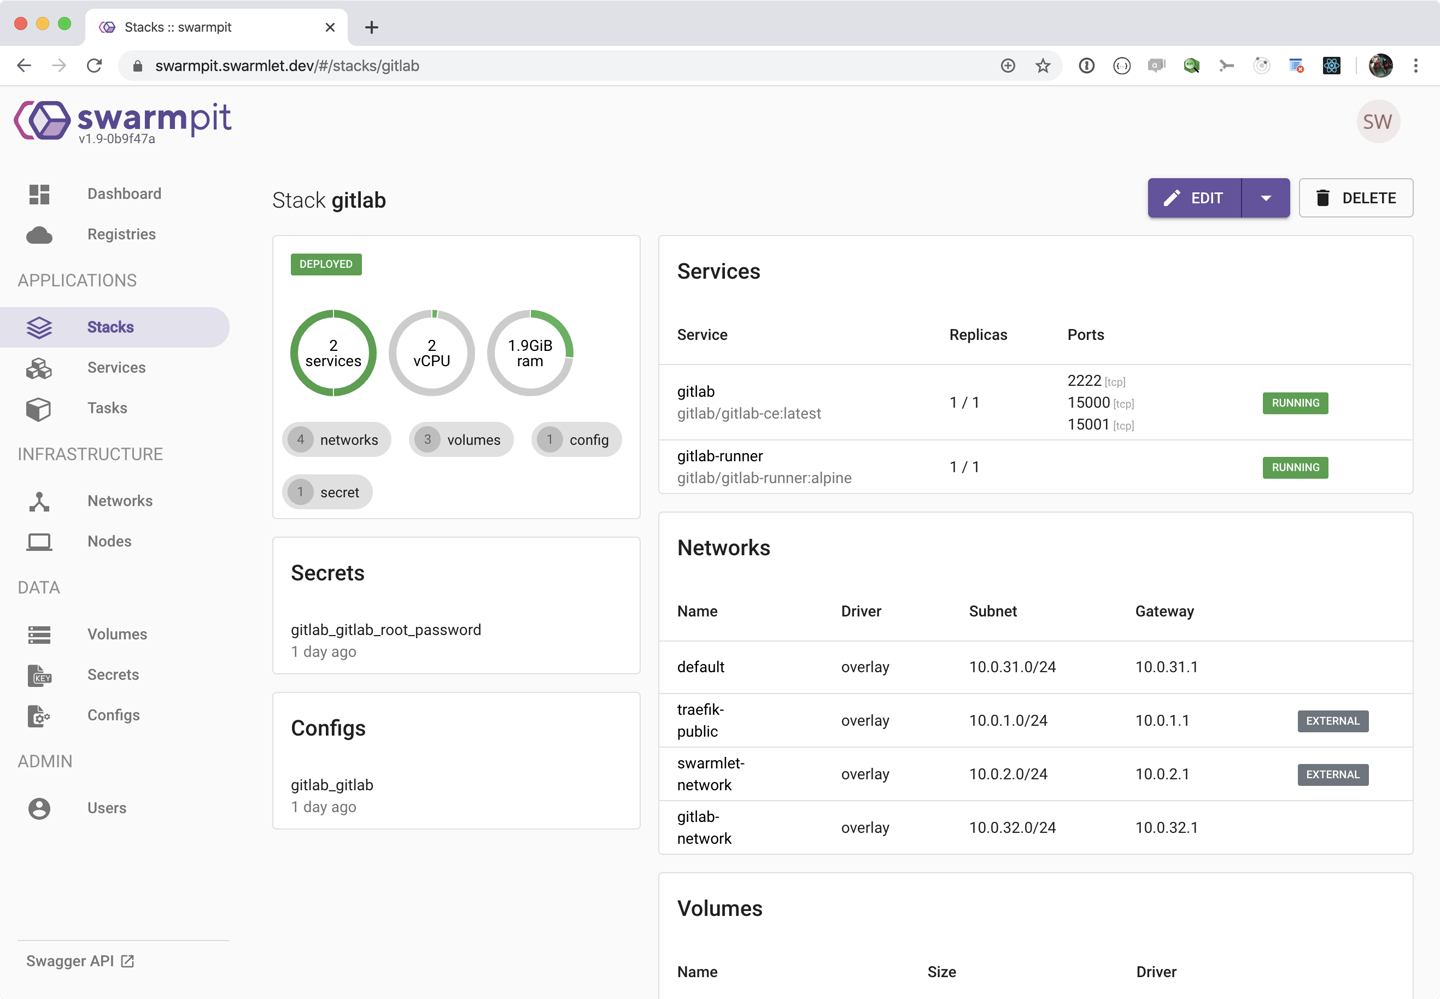Click the Nodes monitor icon
The height and width of the screenshot is (999, 1440).
[39, 541]
